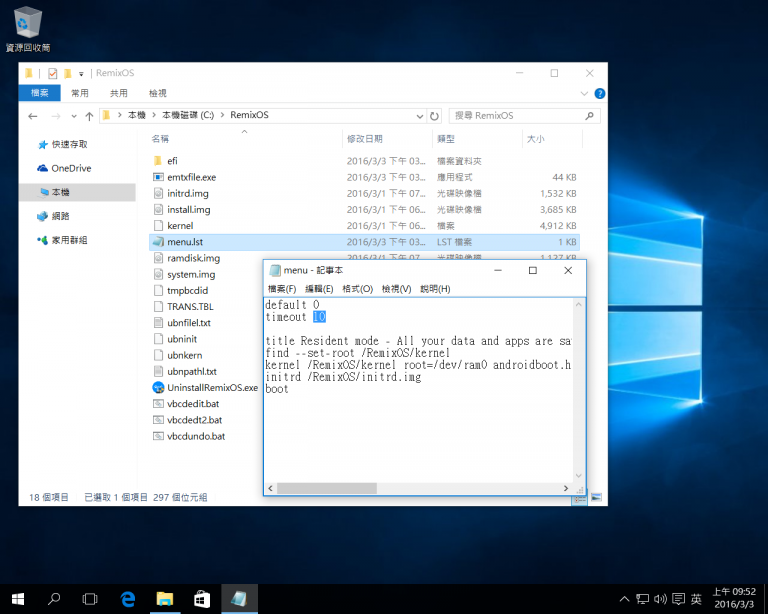The width and height of the screenshot is (768, 614).
Task: Click Notepad horizontal scrollbar left arrow
Action: point(270,488)
